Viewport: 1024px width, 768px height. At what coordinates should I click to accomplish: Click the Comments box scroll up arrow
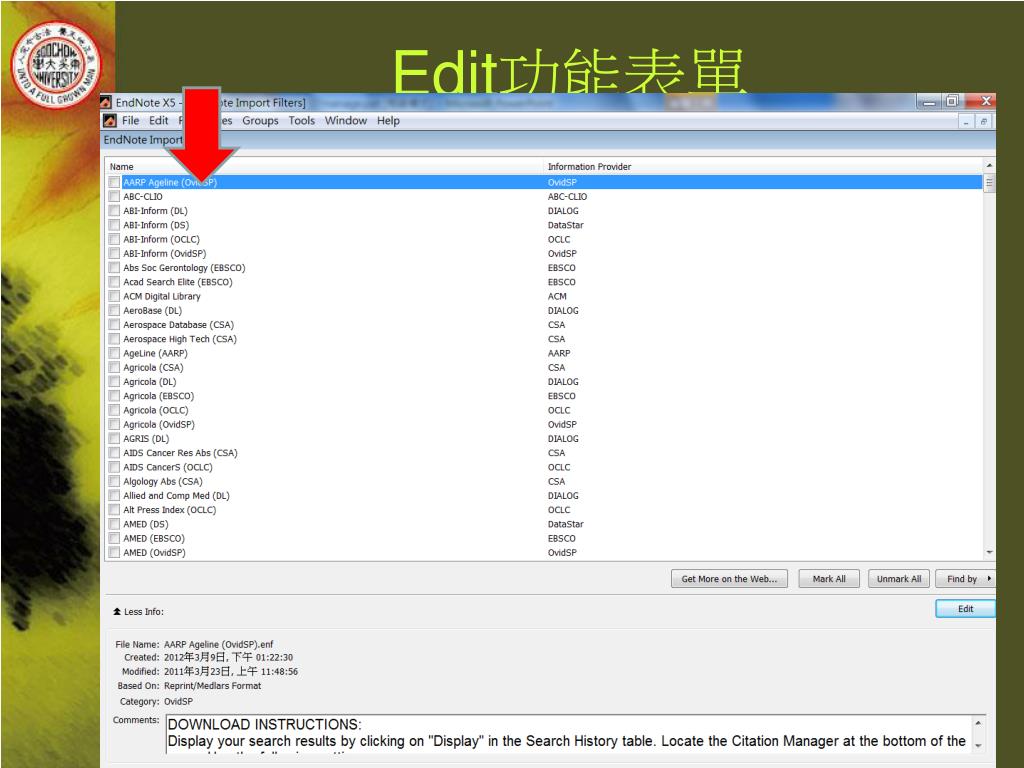tap(978, 723)
